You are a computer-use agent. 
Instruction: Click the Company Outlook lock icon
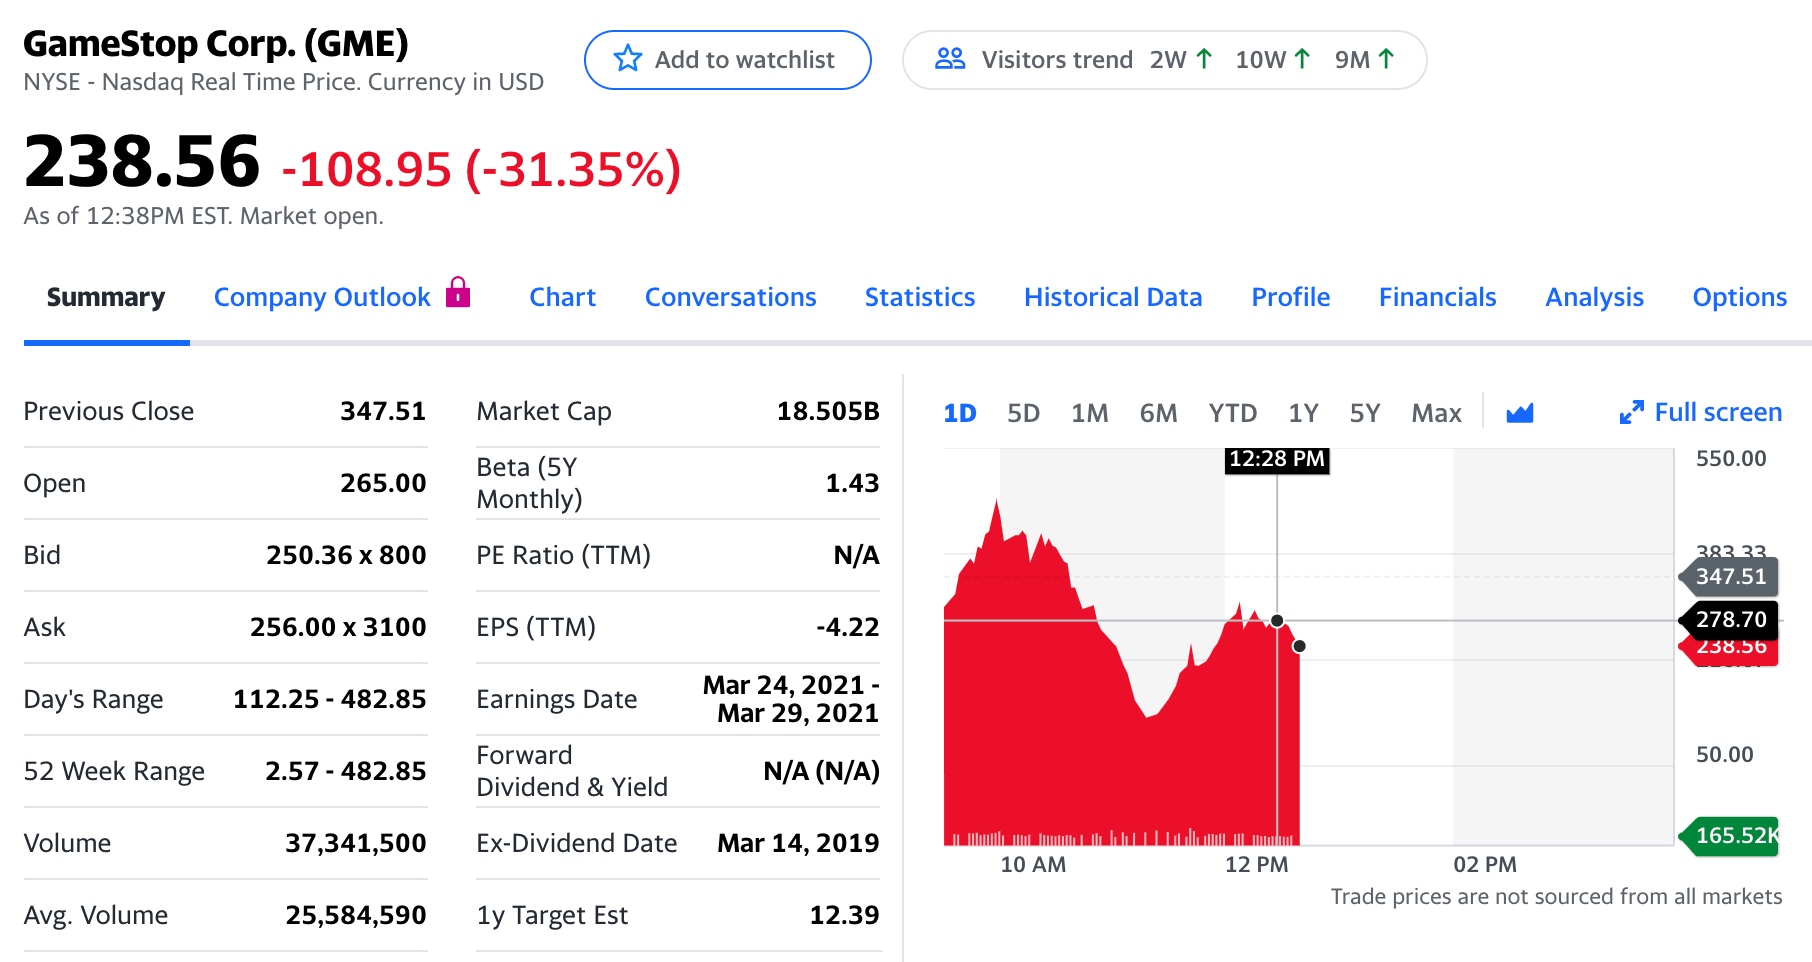(458, 292)
